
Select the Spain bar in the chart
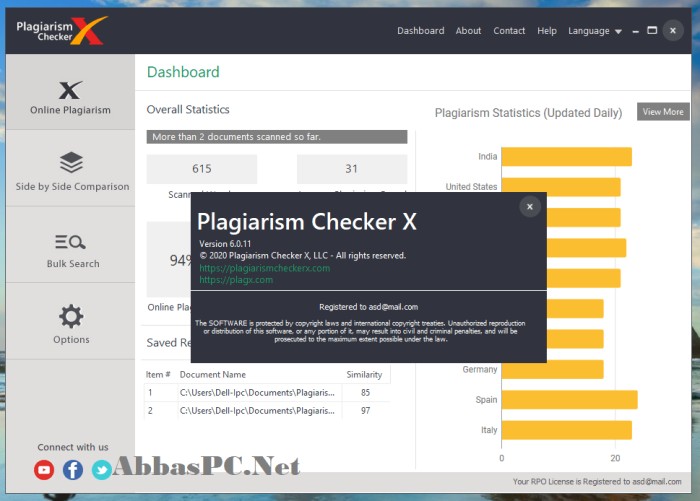(570, 400)
